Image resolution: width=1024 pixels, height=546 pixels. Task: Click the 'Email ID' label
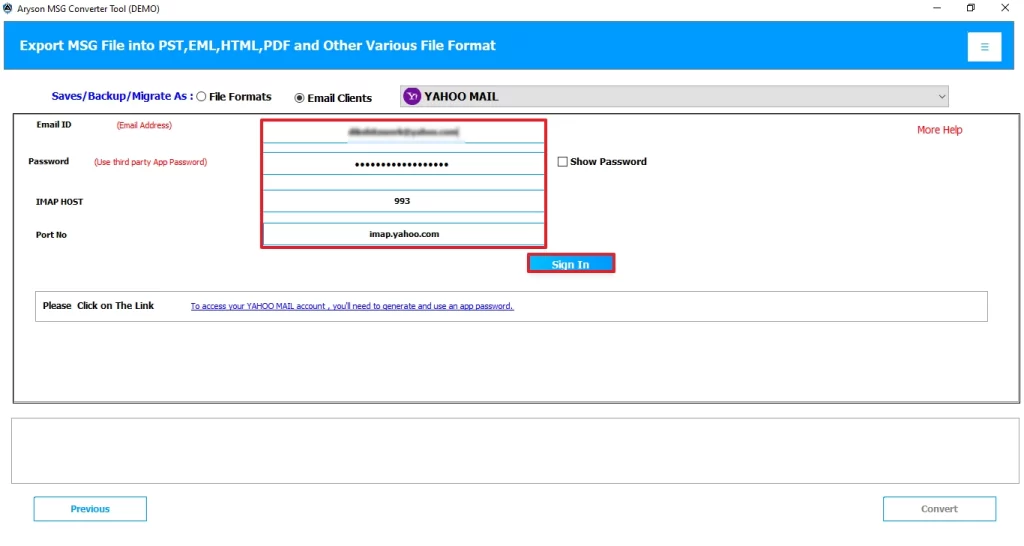pos(54,125)
